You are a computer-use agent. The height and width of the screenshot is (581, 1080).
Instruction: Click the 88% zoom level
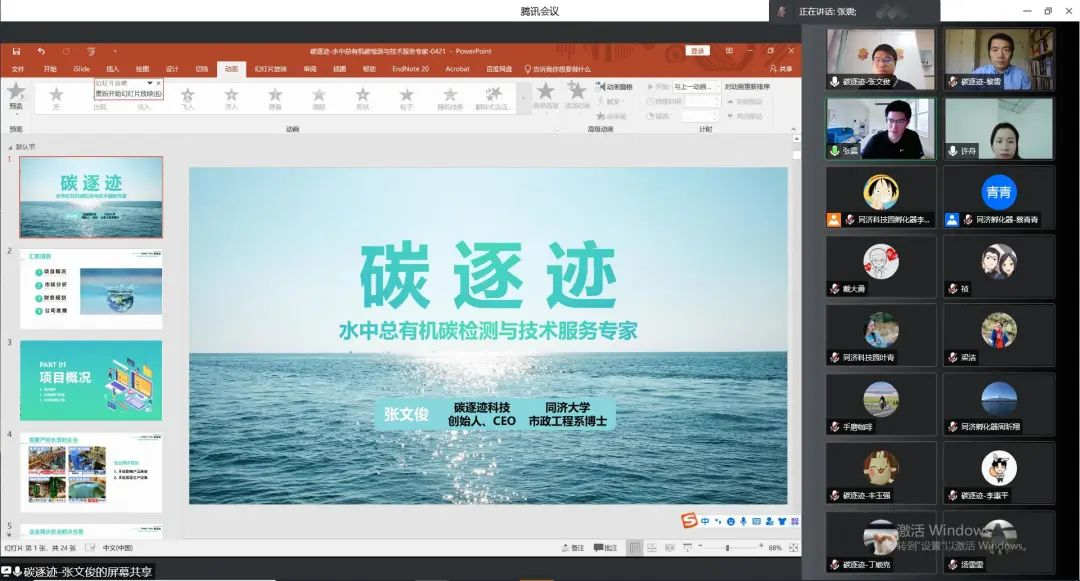pos(775,548)
